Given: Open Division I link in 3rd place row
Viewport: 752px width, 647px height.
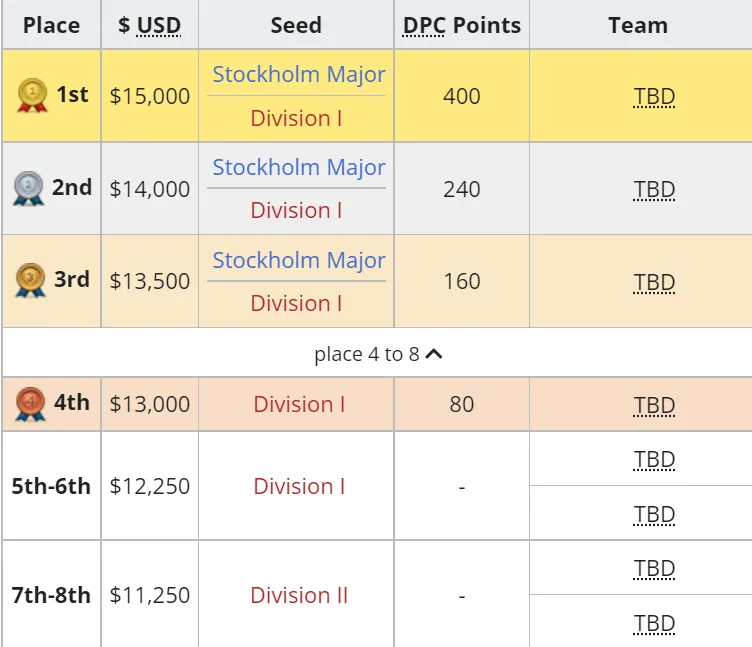Looking at the screenshot, I should pos(296,304).
